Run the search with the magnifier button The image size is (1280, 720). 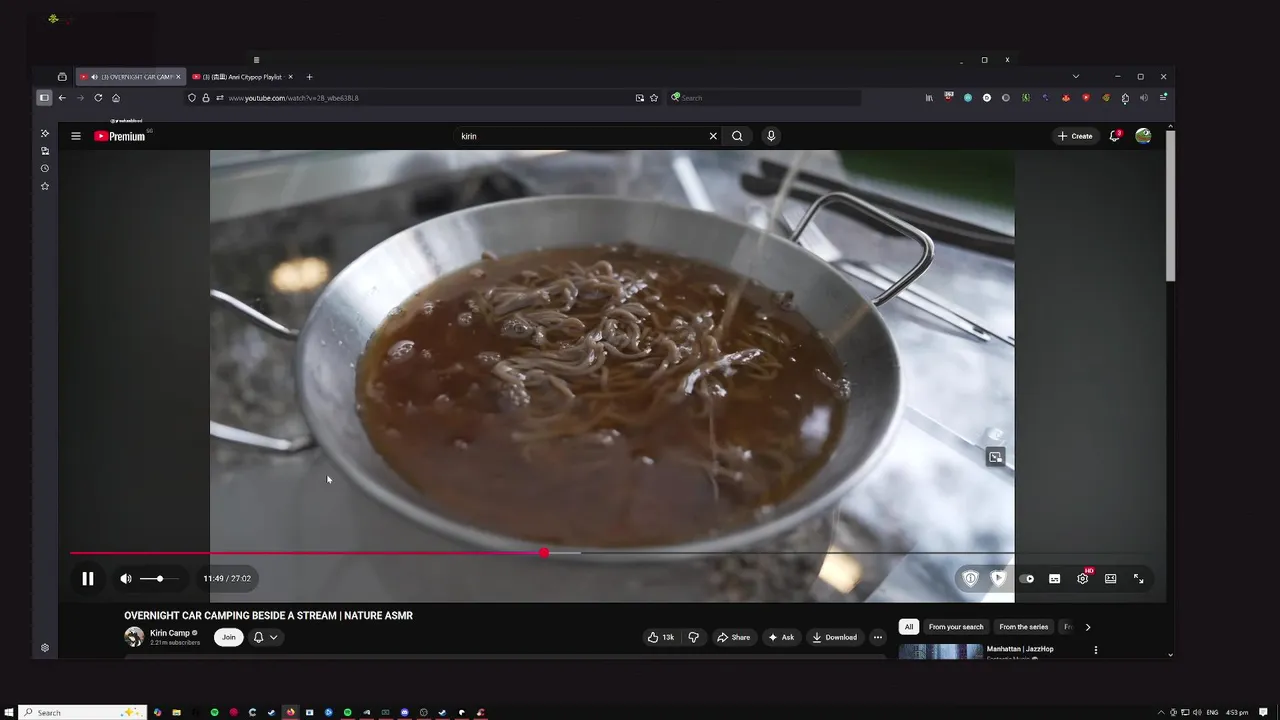737,136
